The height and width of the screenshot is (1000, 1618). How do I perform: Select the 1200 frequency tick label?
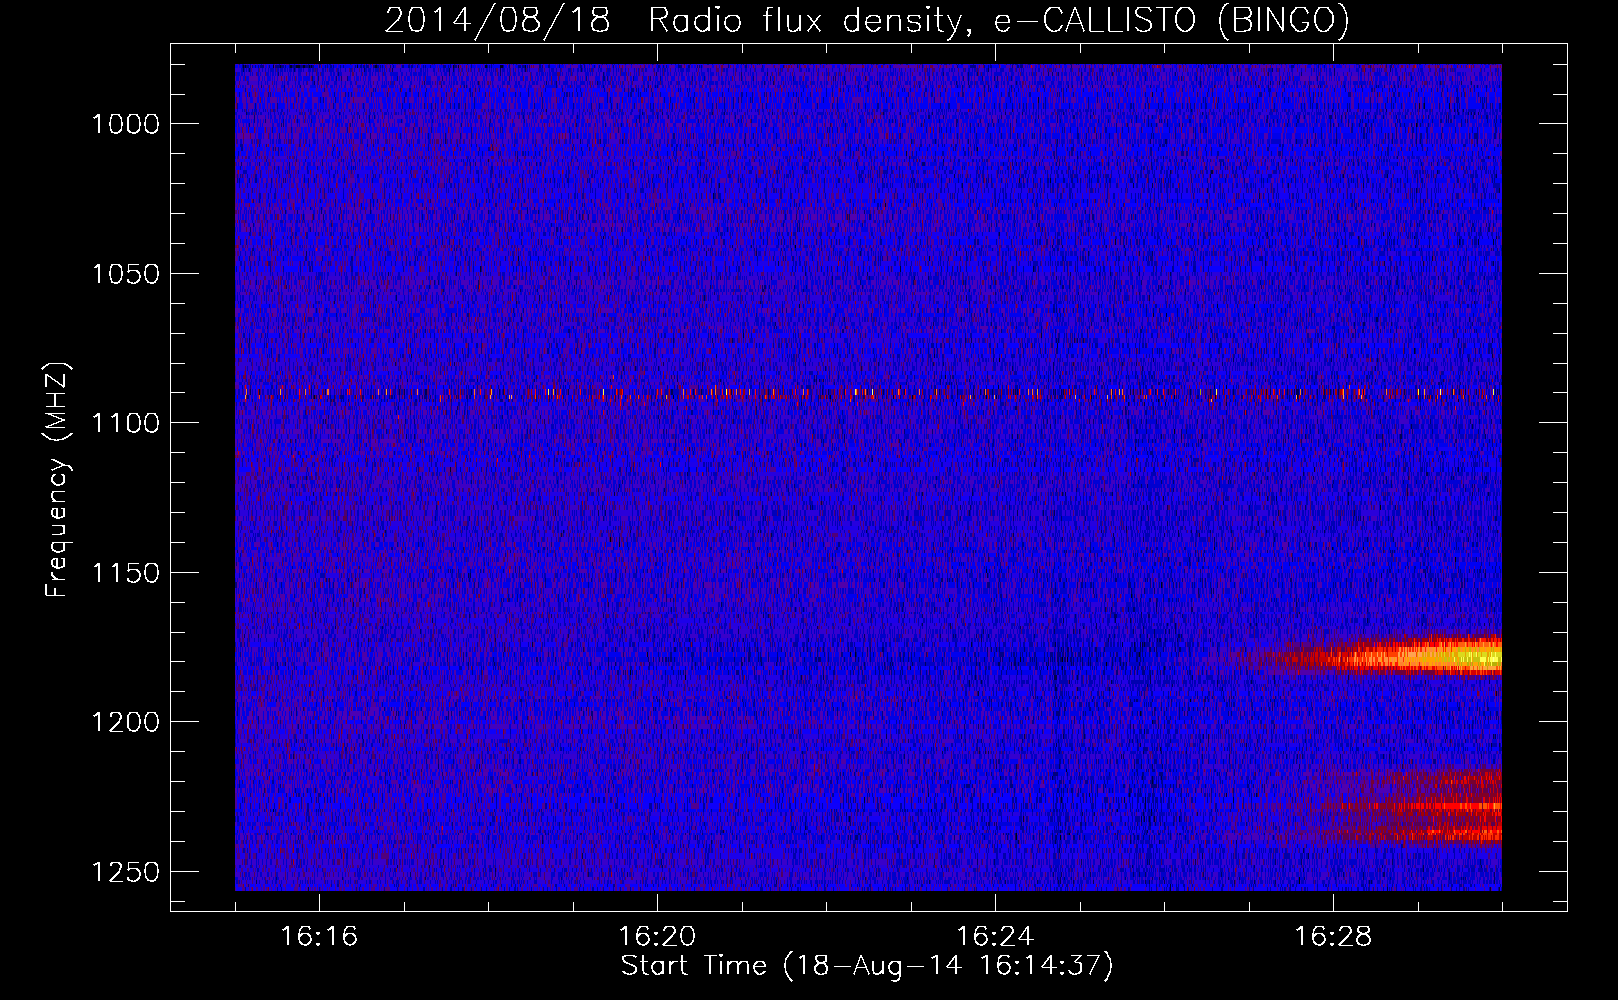tap(125, 722)
